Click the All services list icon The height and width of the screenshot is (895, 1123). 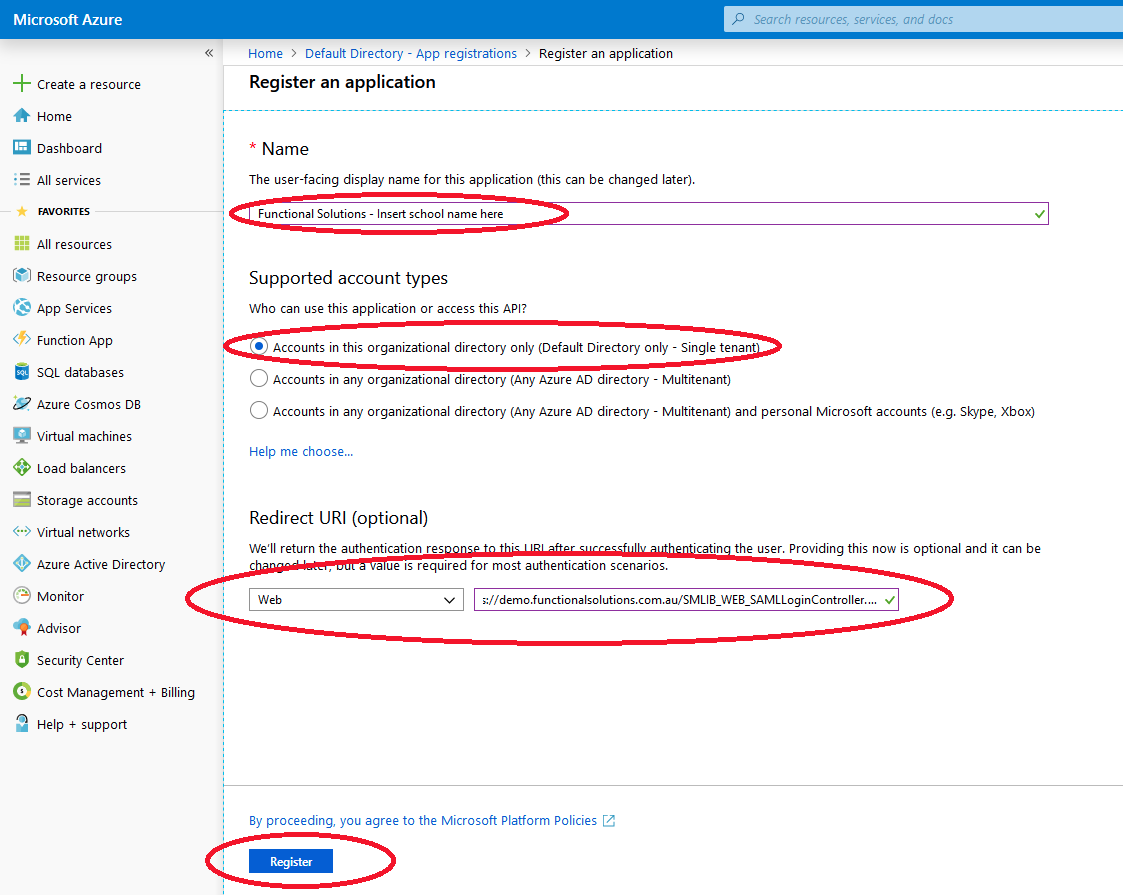22,180
